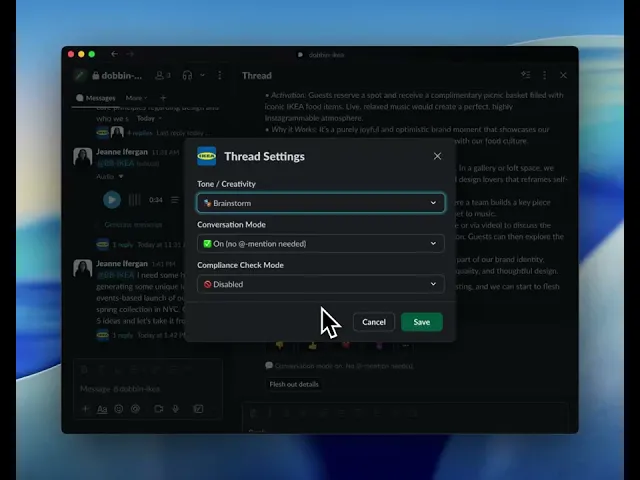The height and width of the screenshot is (480, 640).
Task: Expand the huddle options chevron
Action: click(202, 76)
